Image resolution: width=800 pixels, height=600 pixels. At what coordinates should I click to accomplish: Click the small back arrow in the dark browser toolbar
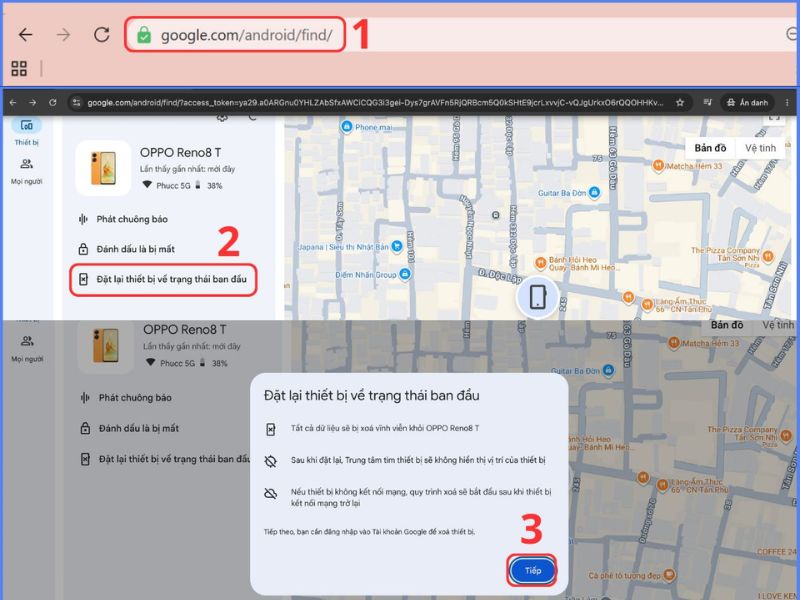click(13, 103)
